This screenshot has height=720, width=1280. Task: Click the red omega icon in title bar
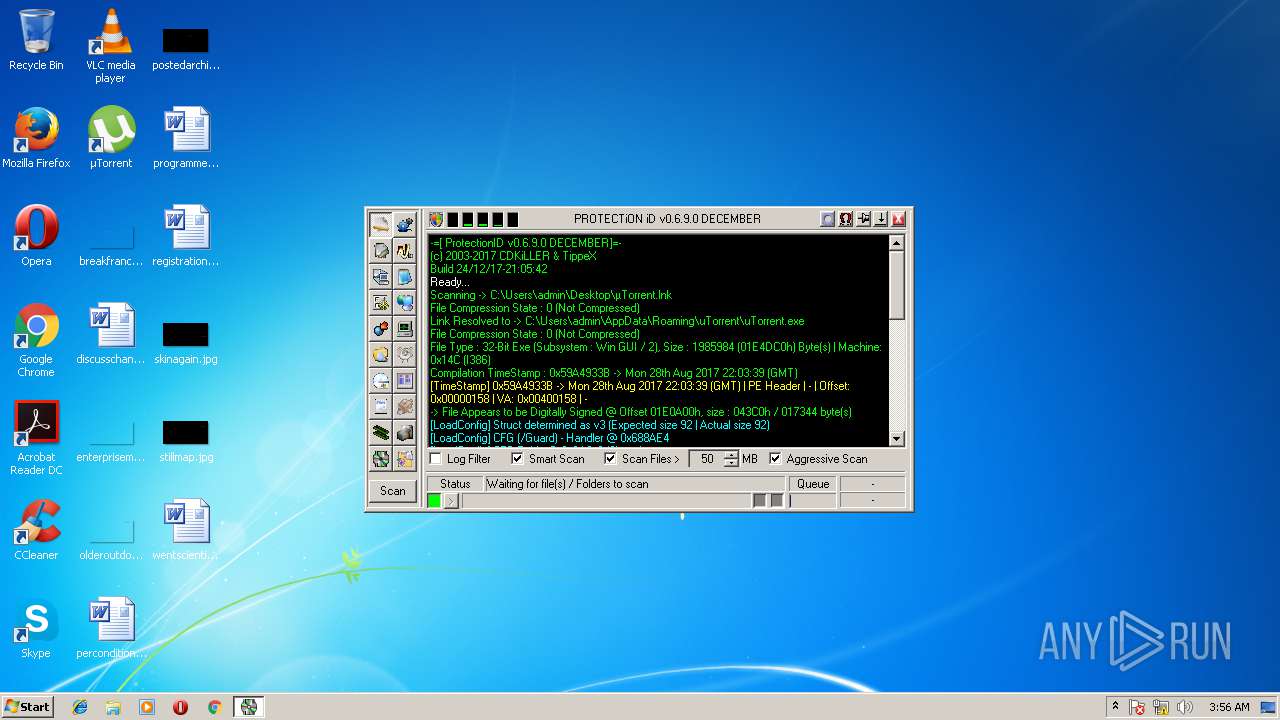click(x=846, y=219)
